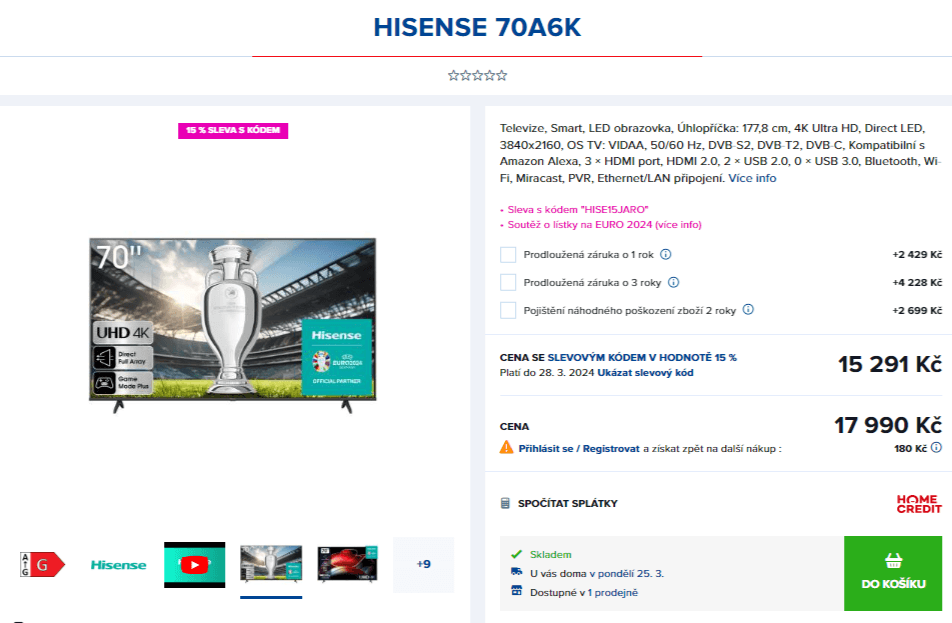Click the HISENSE 70A6K product title
This screenshot has width=952, height=623.
click(x=477, y=27)
